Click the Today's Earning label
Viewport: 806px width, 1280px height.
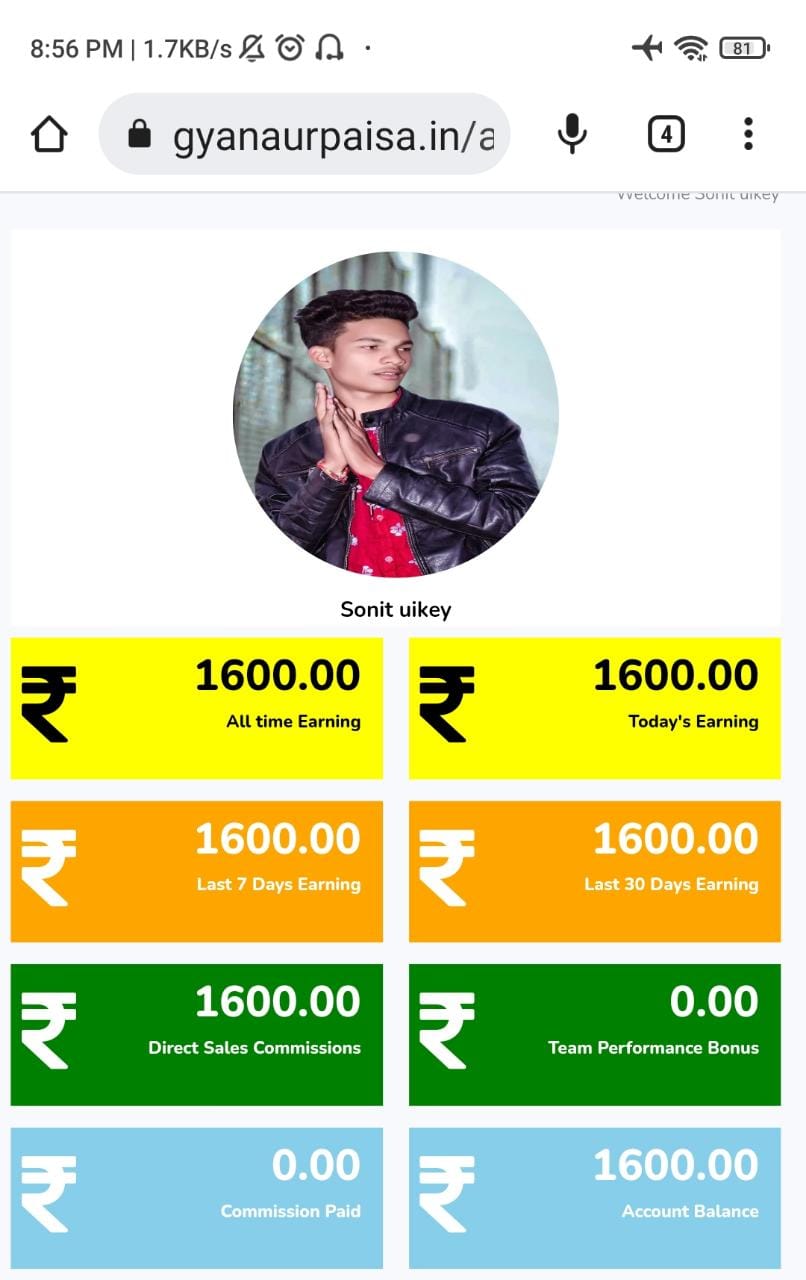click(693, 721)
